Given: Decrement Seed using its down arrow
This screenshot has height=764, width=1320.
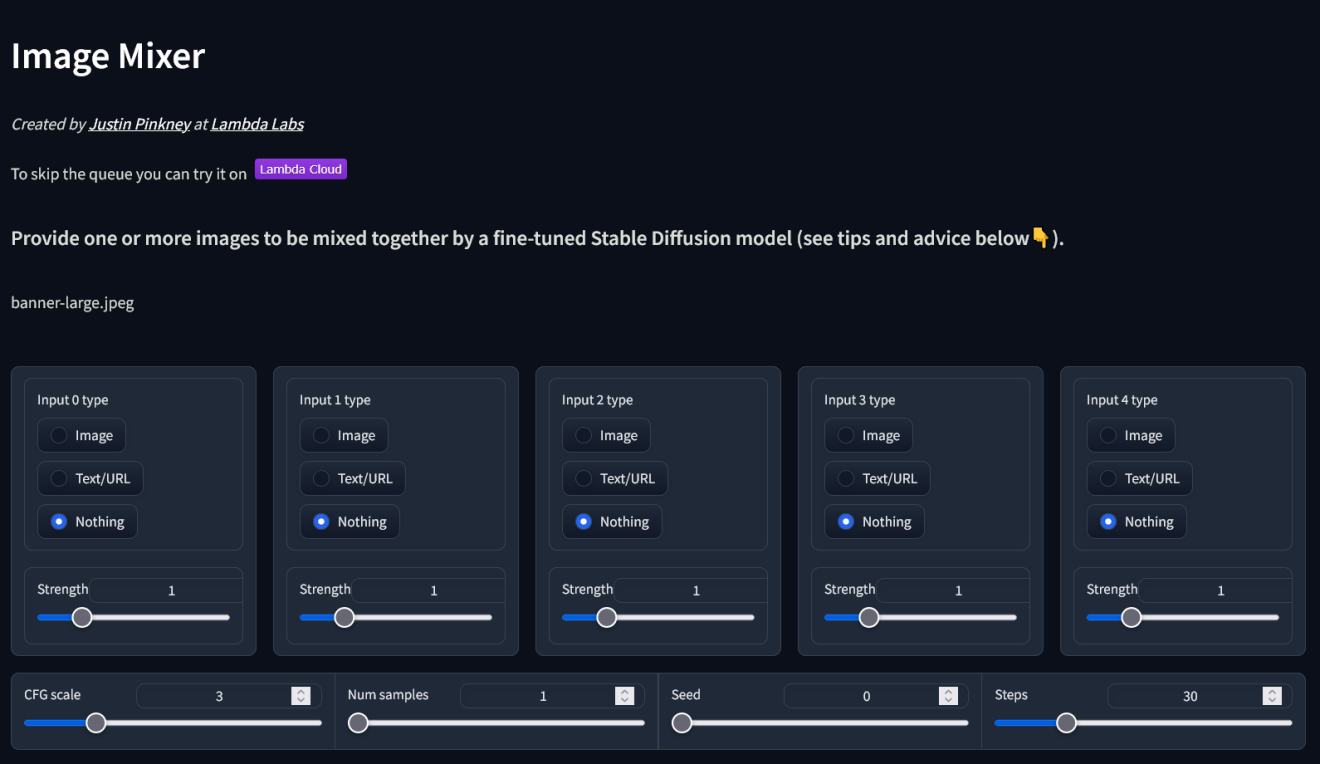Looking at the screenshot, I should pyautogui.click(x=947, y=700).
